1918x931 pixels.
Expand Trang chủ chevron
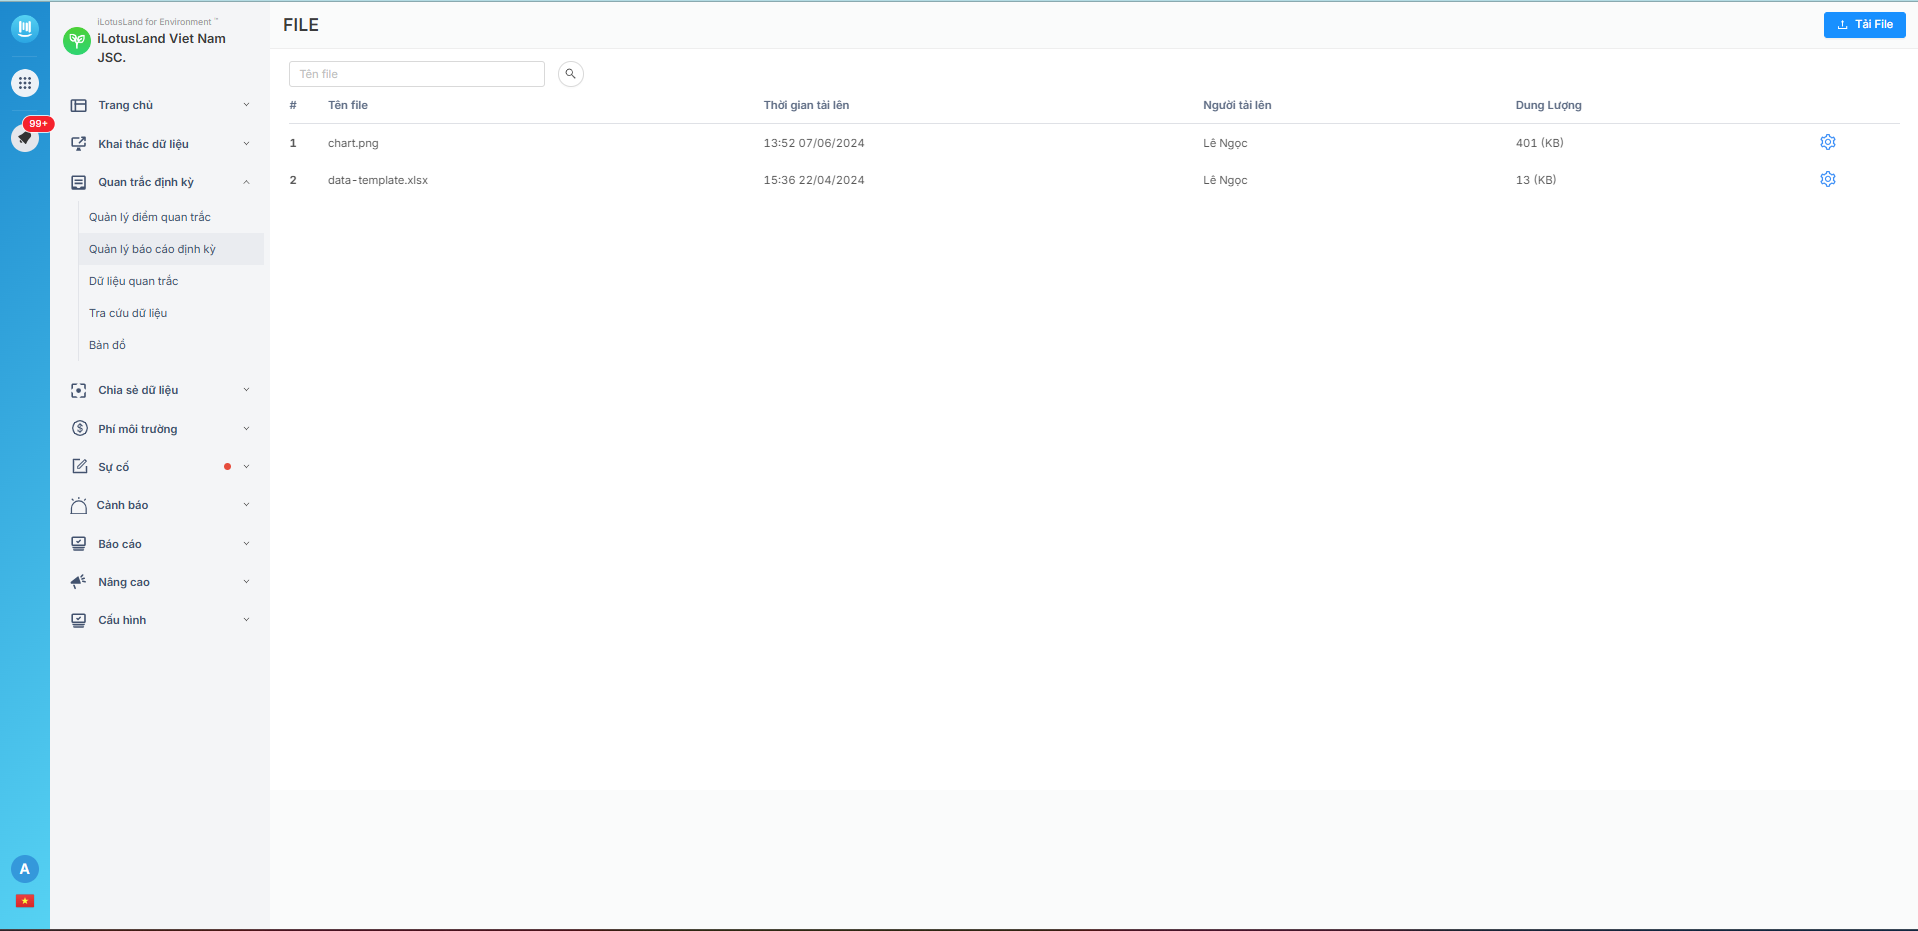coord(246,105)
